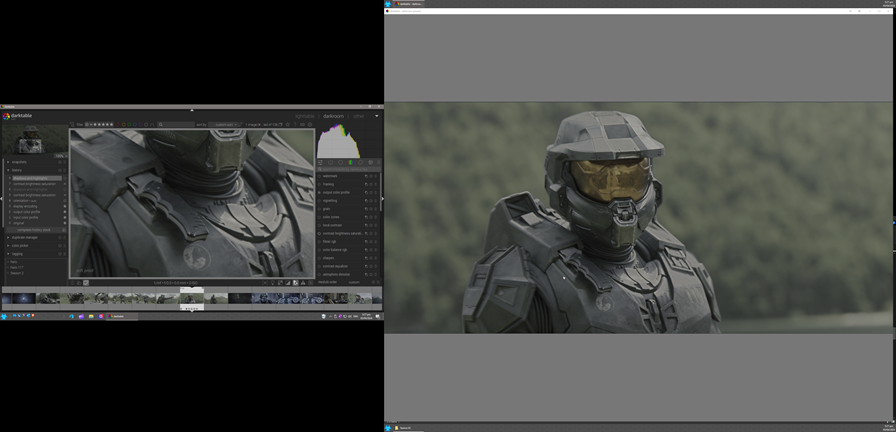
Task: Select the color modules group icon
Action: (350, 162)
